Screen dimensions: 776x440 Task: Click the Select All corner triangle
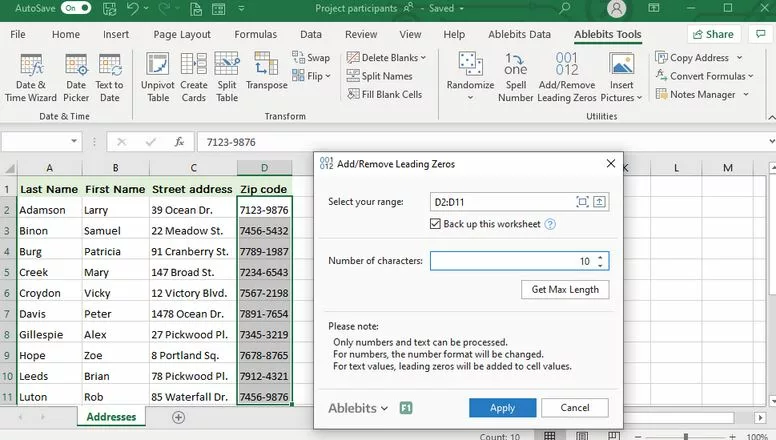coord(9,168)
